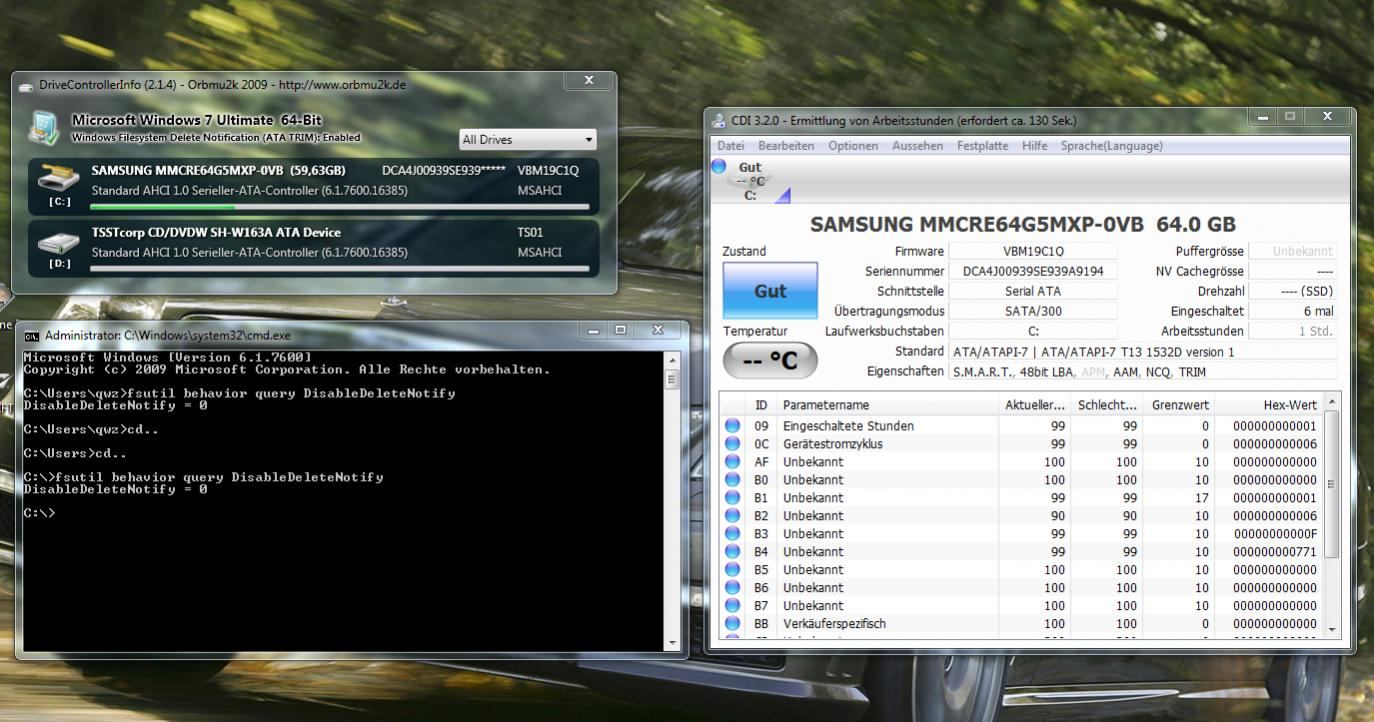1374x722 pixels.
Task: Select the TSSTcorp CD/DVDW SH-W163A ATA Device entry
Action: pyautogui.click(x=314, y=248)
